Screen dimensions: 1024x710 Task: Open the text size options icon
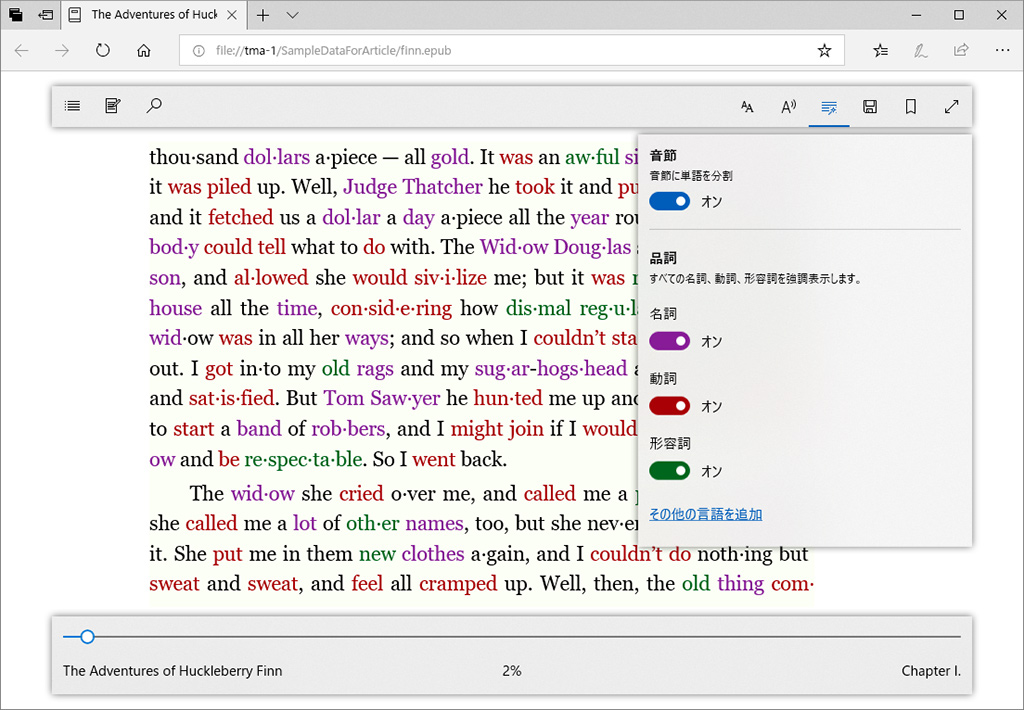[747, 106]
